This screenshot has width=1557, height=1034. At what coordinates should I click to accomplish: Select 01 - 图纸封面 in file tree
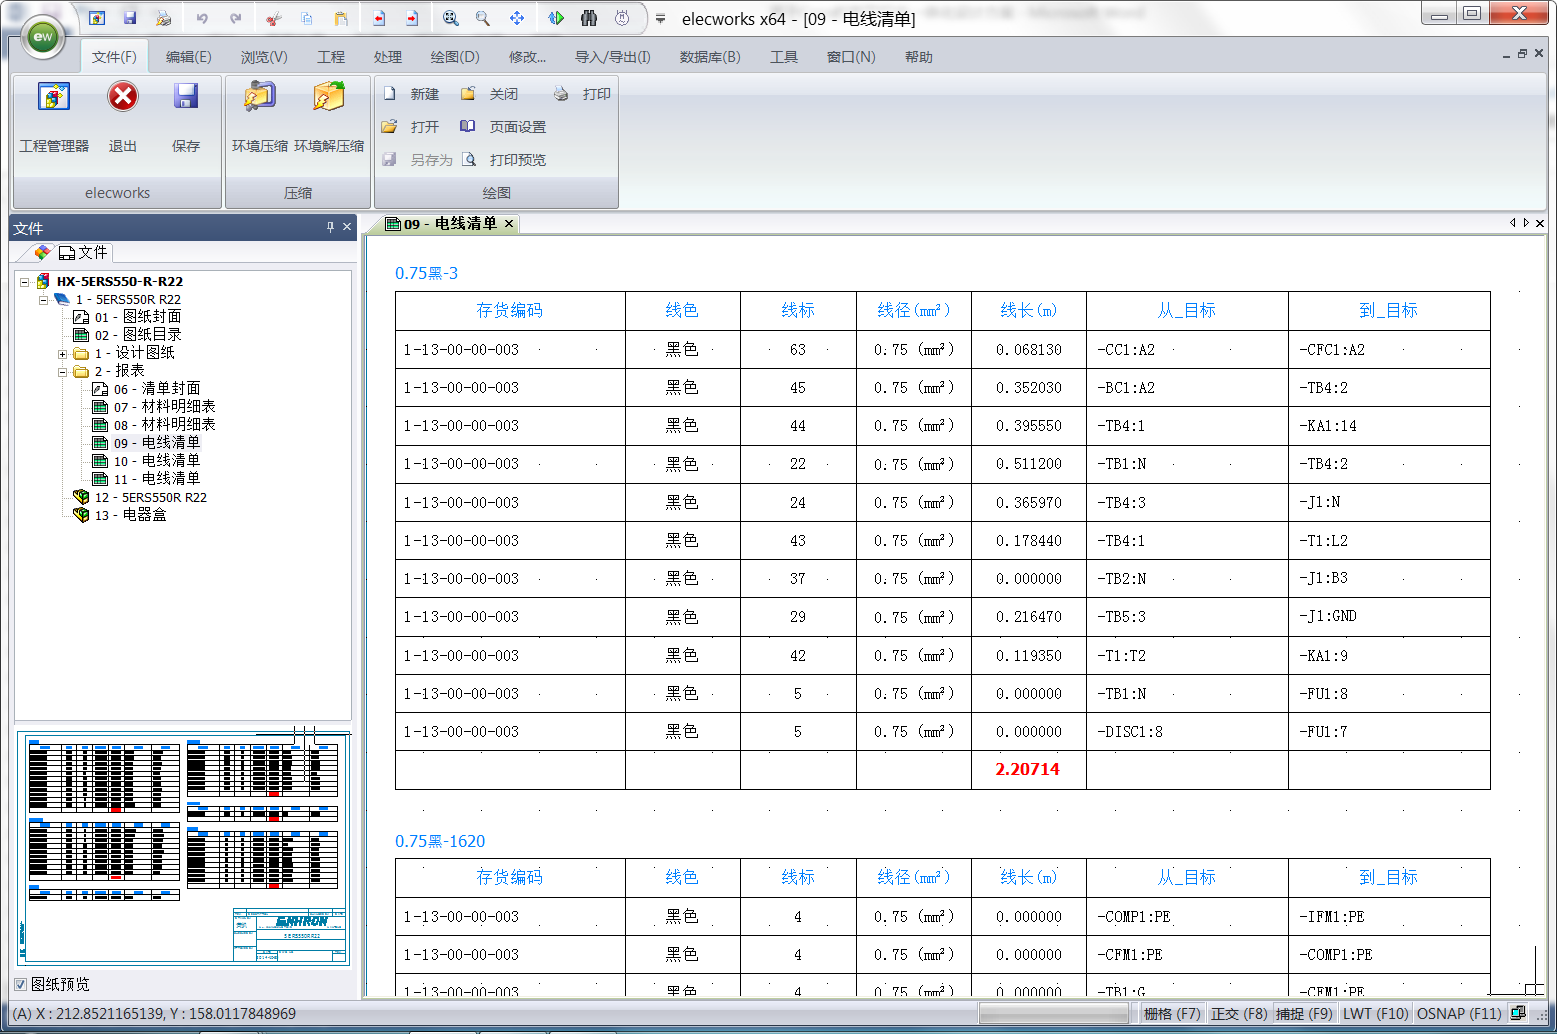tap(137, 317)
